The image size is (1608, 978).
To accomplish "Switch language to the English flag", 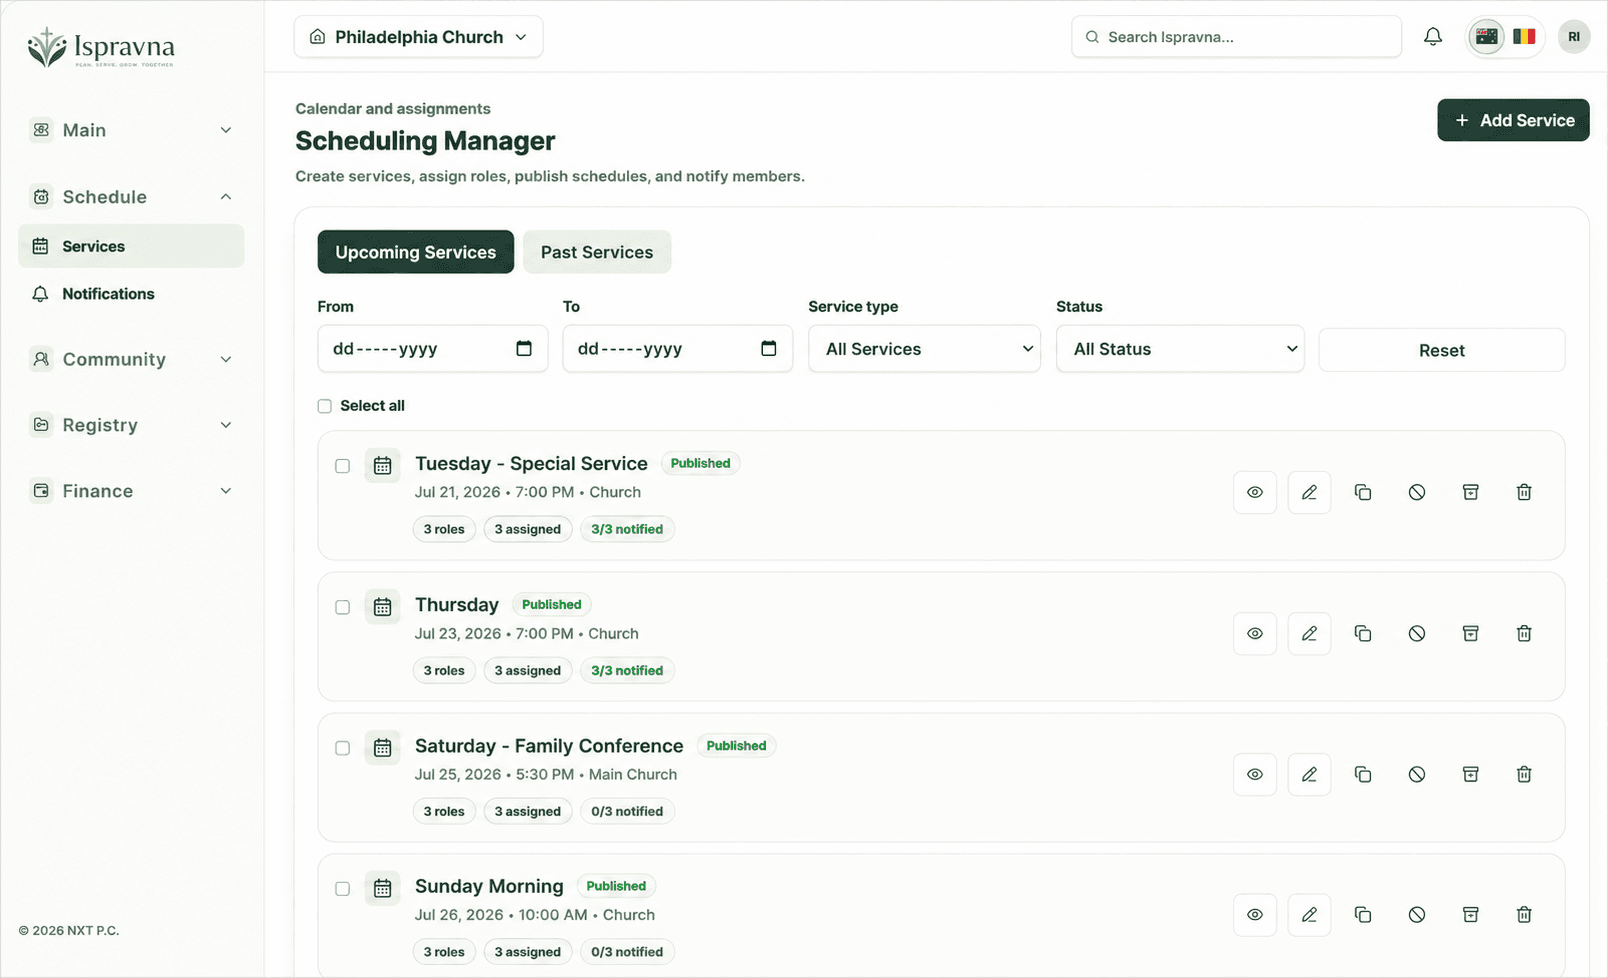I will click(1487, 37).
